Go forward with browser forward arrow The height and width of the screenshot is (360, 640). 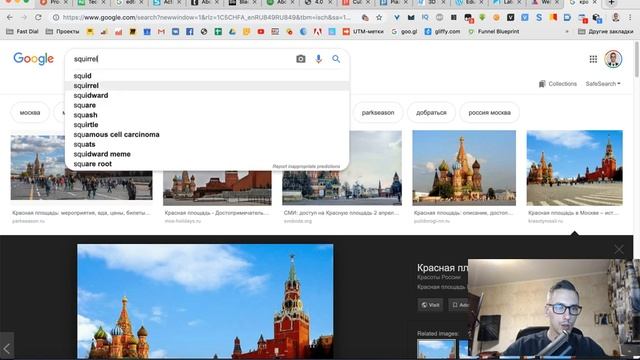pyautogui.click(x=24, y=18)
